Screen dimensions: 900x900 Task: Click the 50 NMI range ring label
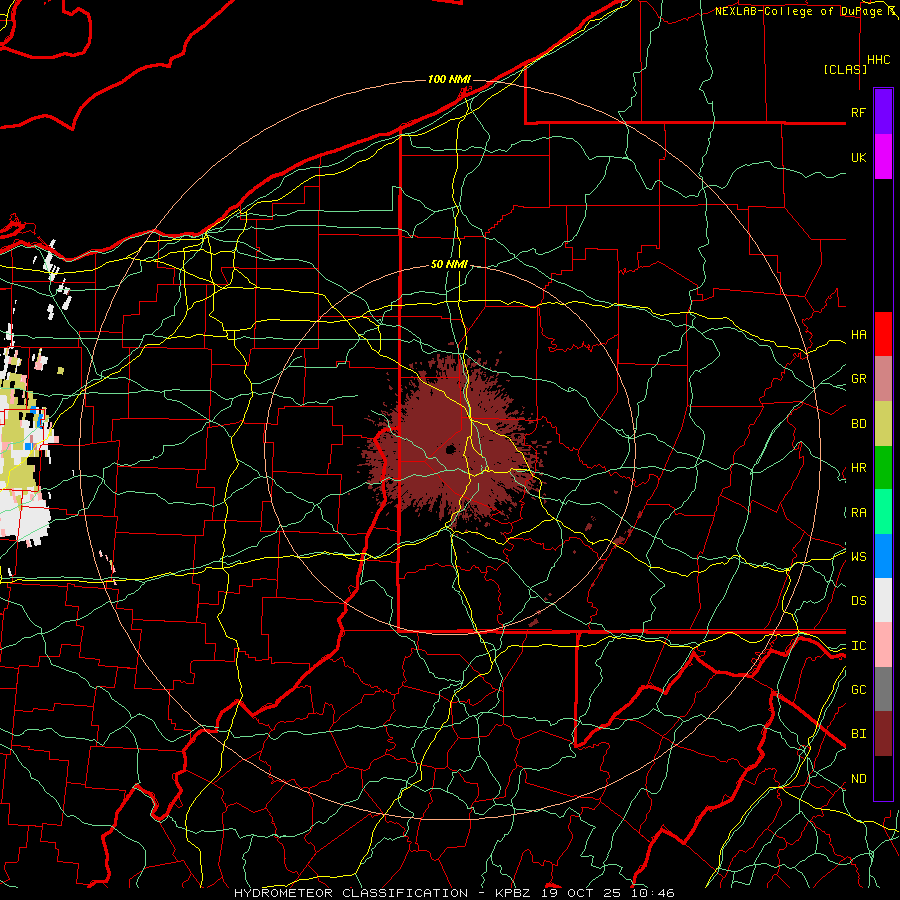449,264
